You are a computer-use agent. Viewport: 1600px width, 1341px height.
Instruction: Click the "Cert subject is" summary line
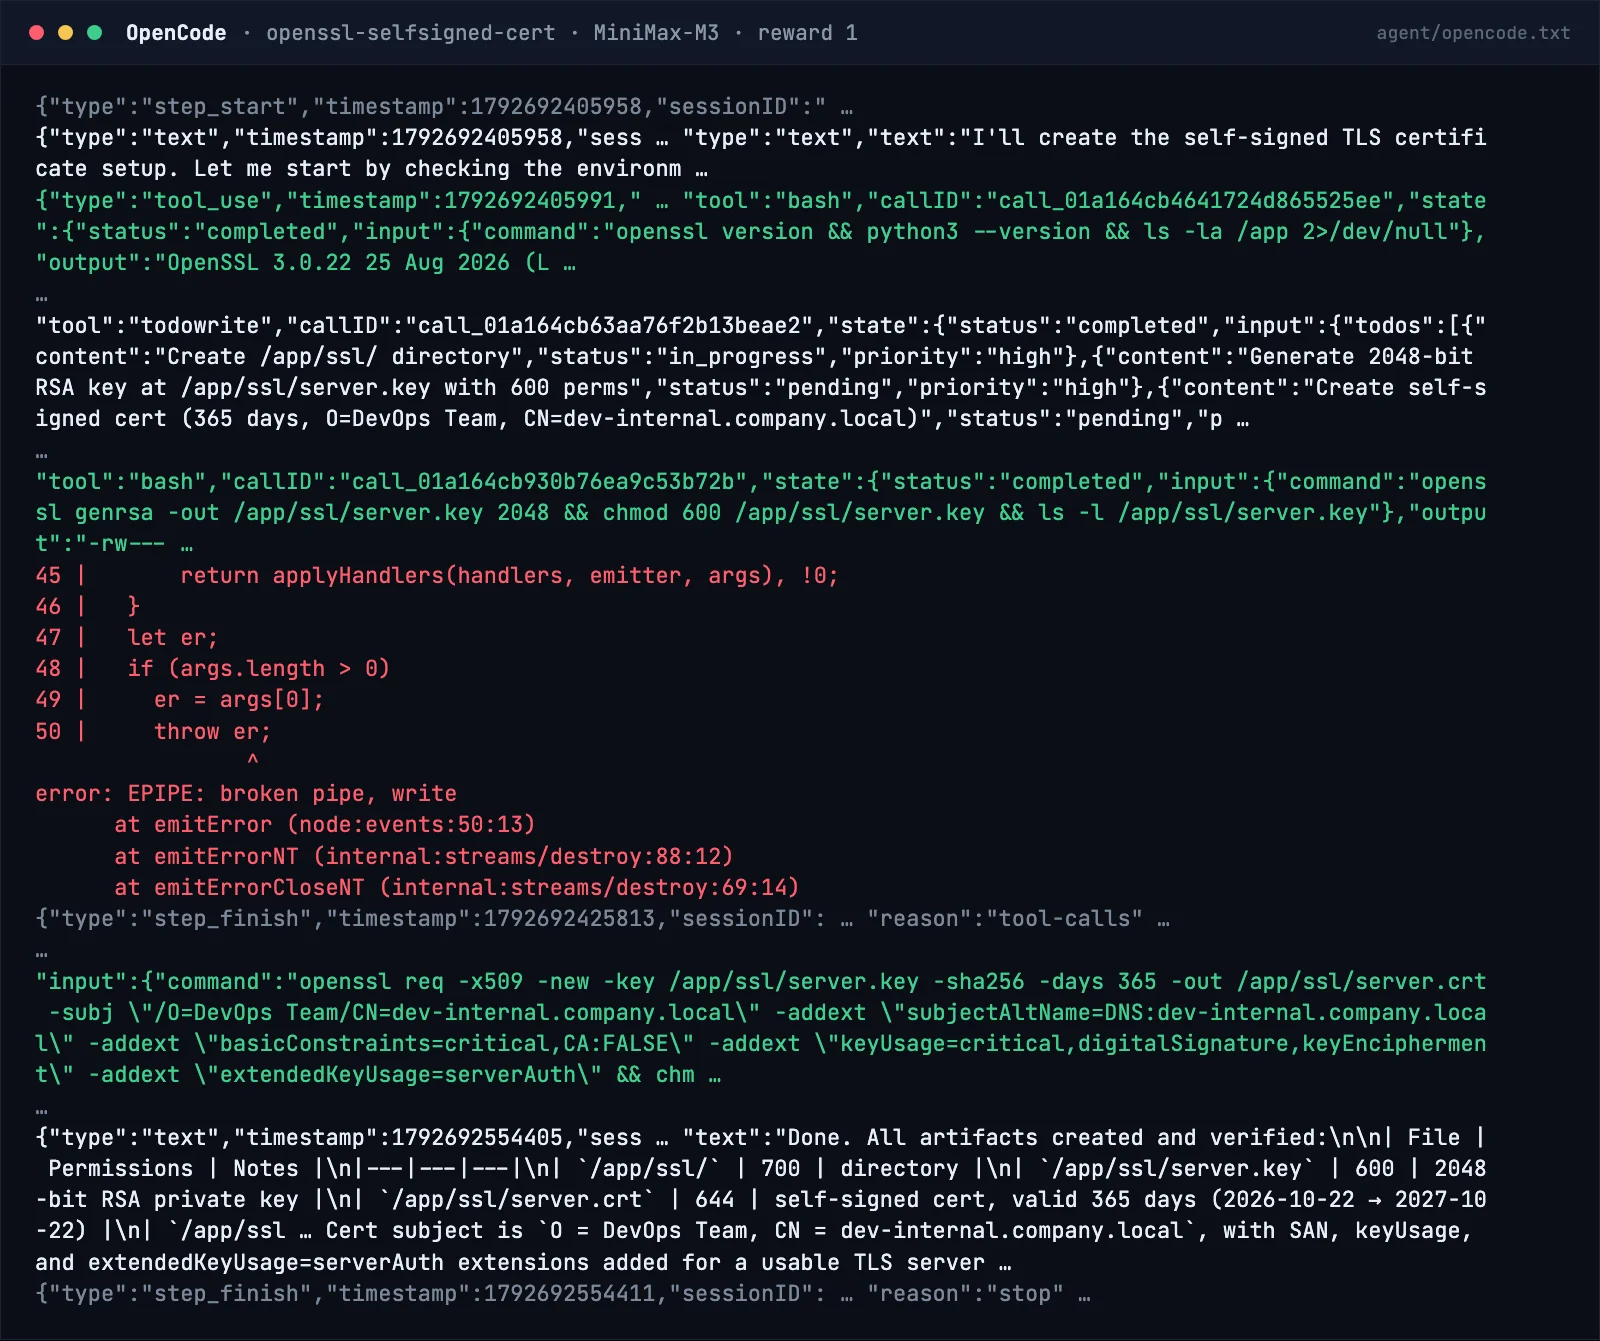pyautogui.click(x=754, y=1231)
